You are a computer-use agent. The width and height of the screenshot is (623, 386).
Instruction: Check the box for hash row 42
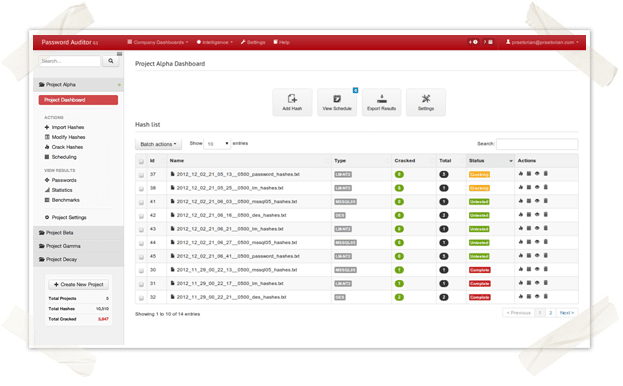tap(141, 216)
